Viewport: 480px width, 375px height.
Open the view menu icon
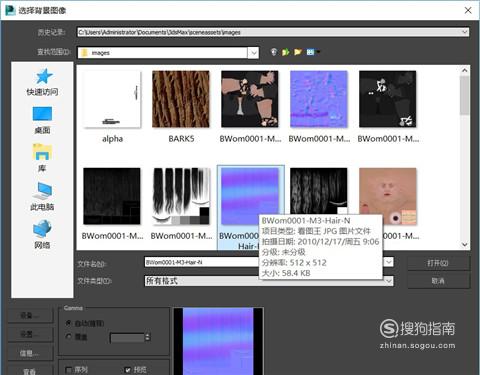click(x=312, y=52)
